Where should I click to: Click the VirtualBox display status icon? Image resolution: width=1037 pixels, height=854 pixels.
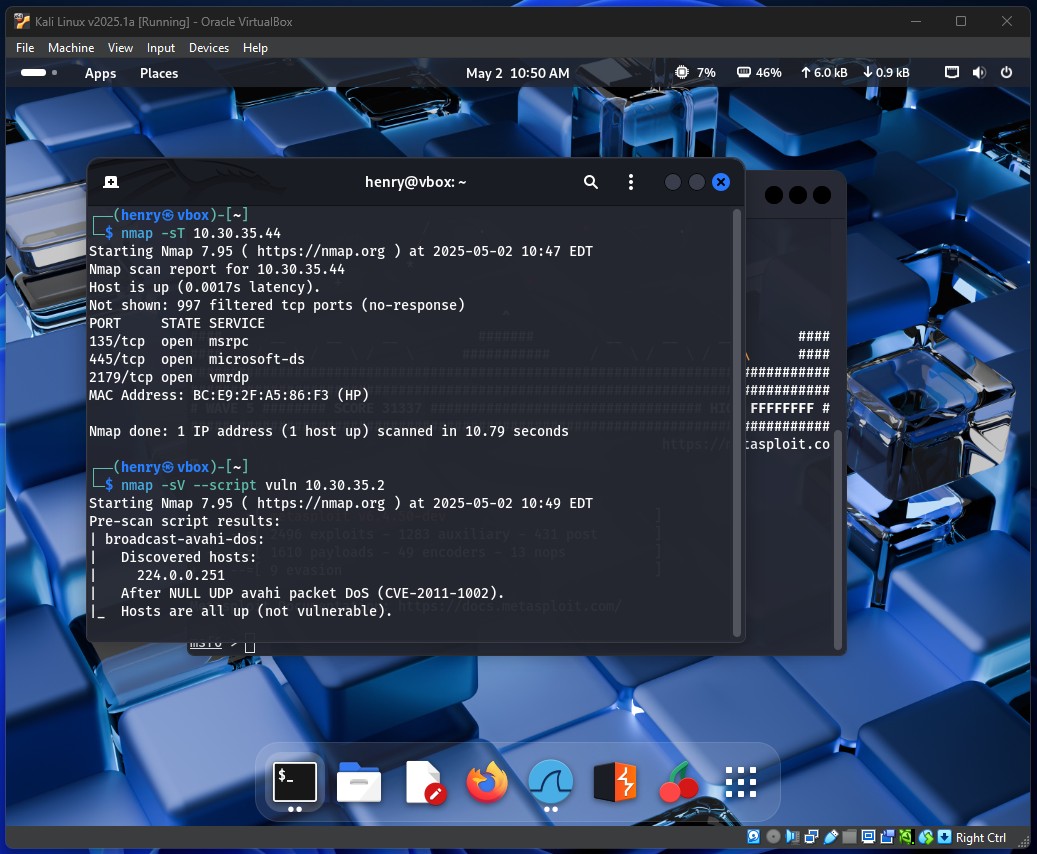pyautogui.click(x=868, y=837)
